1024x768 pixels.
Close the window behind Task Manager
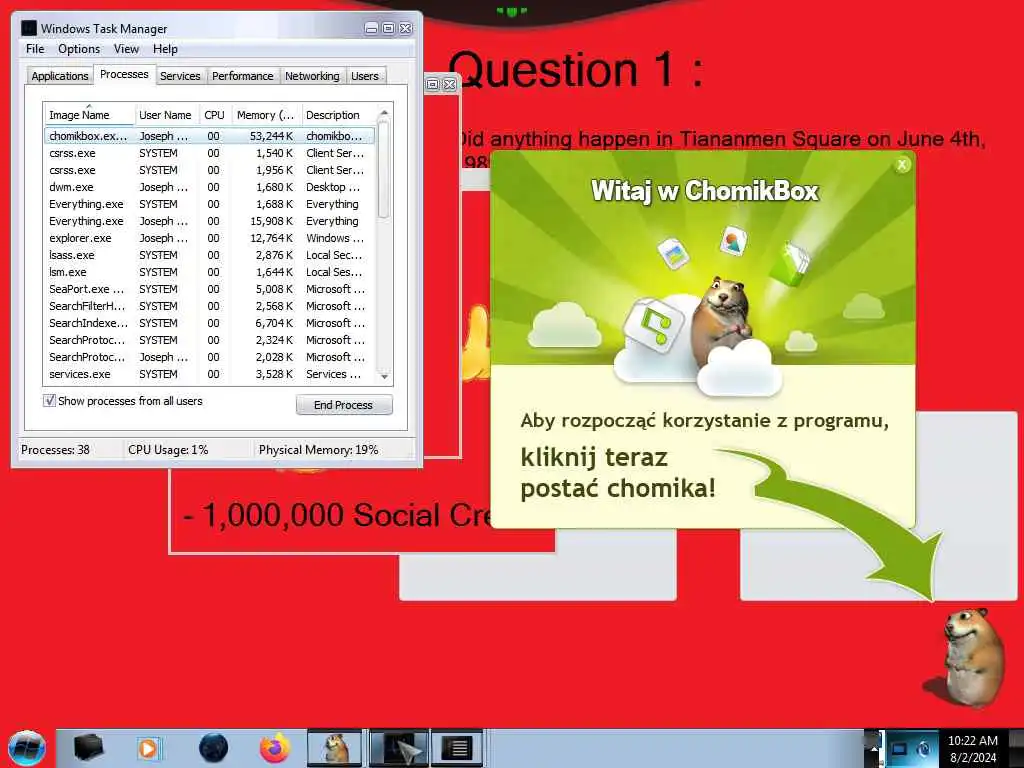pyautogui.click(x=449, y=84)
